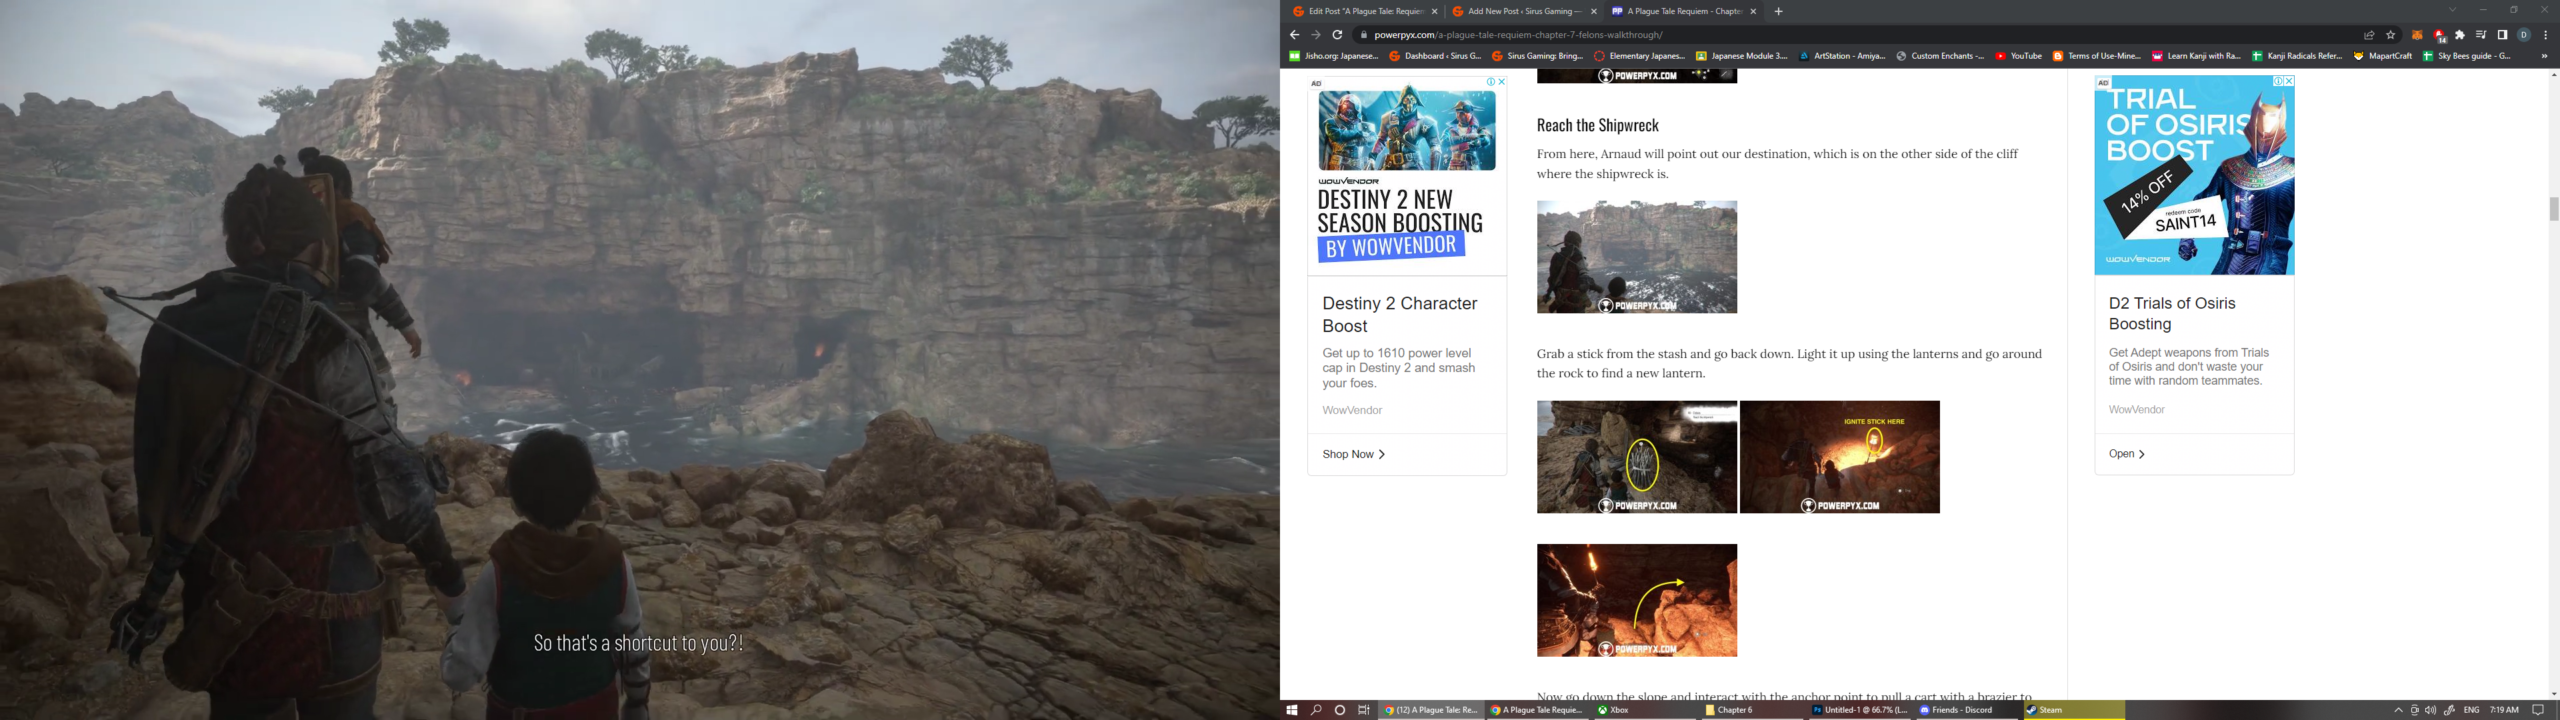View site information lock icon

[1363, 35]
